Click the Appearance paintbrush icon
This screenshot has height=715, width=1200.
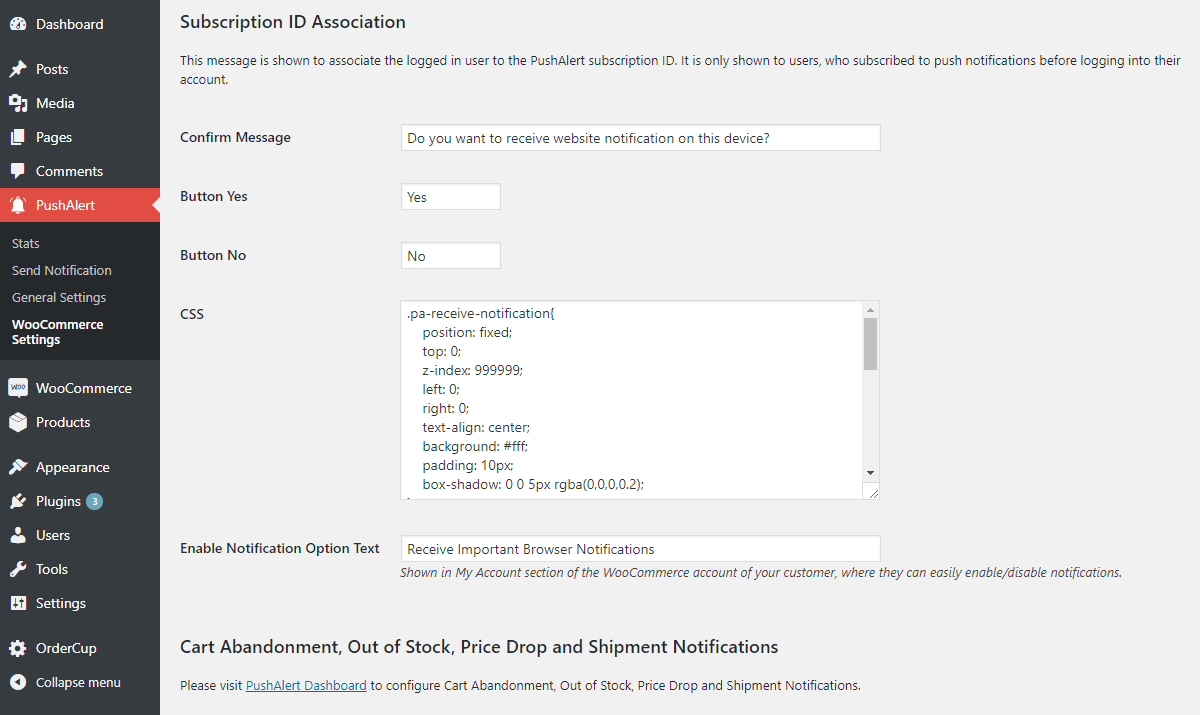point(18,467)
